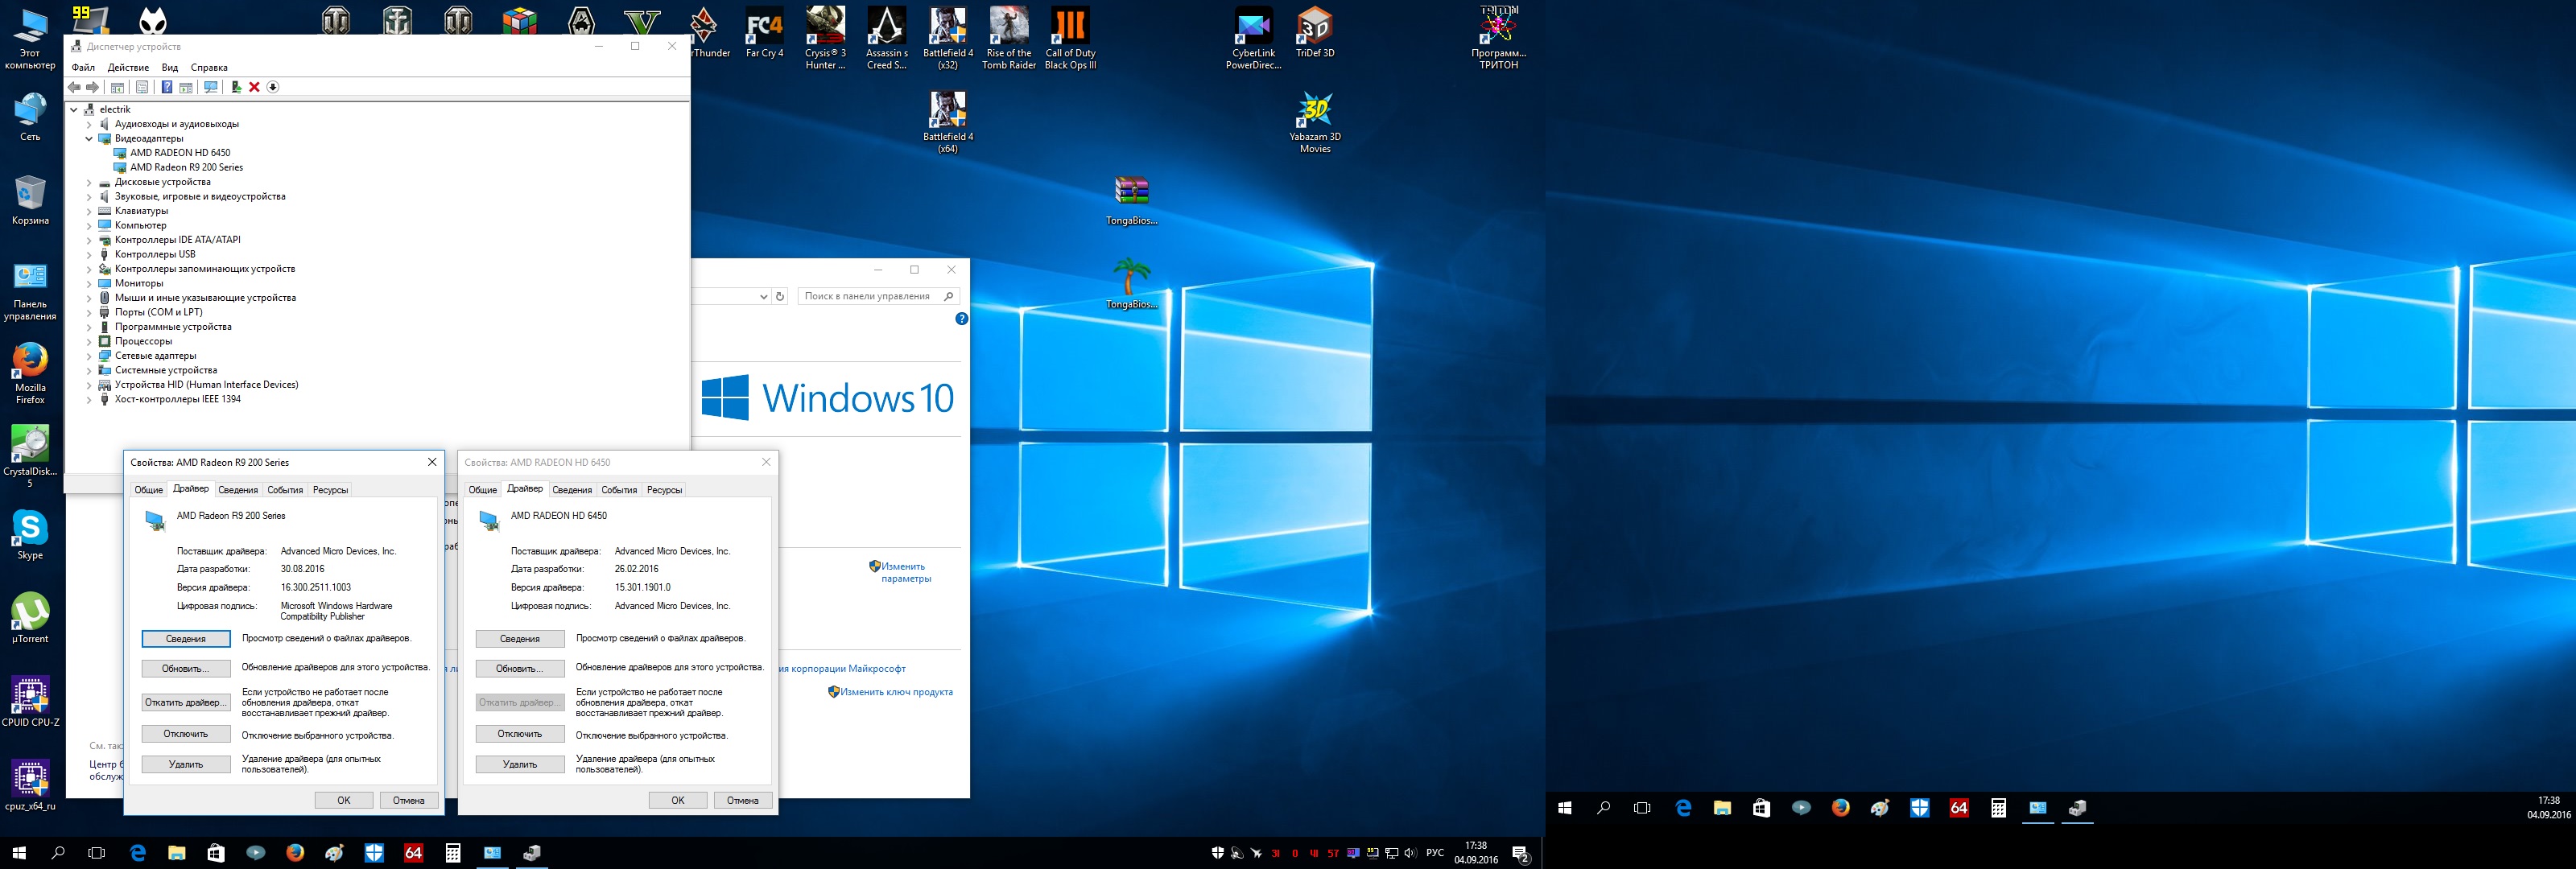The width and height of the screenshot is (2576, 869).
Task: Switch to События tab in HD 6450 properties
Action: [x=618, y=490]
